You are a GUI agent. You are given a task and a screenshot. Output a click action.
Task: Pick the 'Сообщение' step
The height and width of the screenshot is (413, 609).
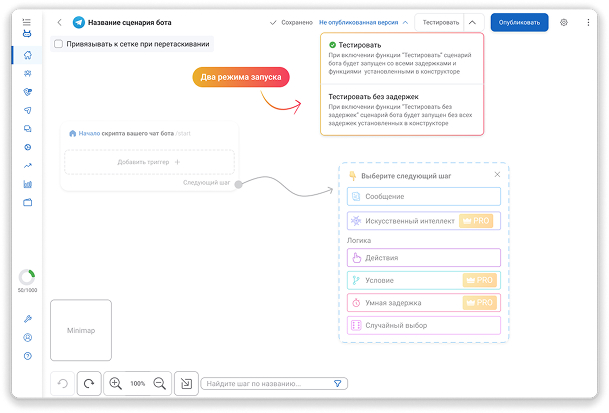tap(423, 197)
